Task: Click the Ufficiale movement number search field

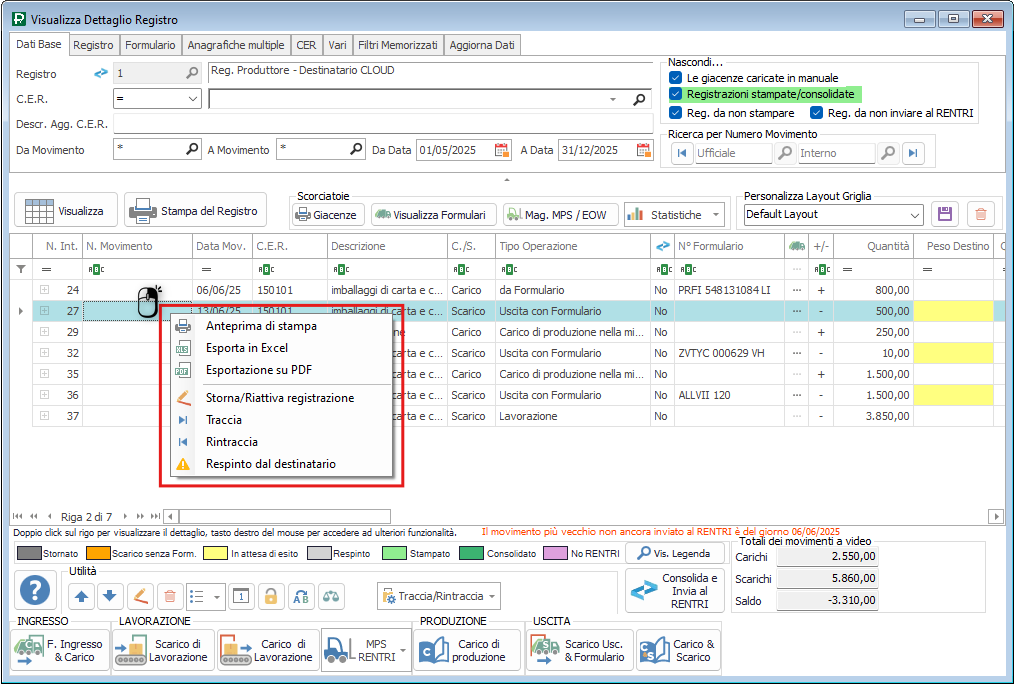Action: 733,153
